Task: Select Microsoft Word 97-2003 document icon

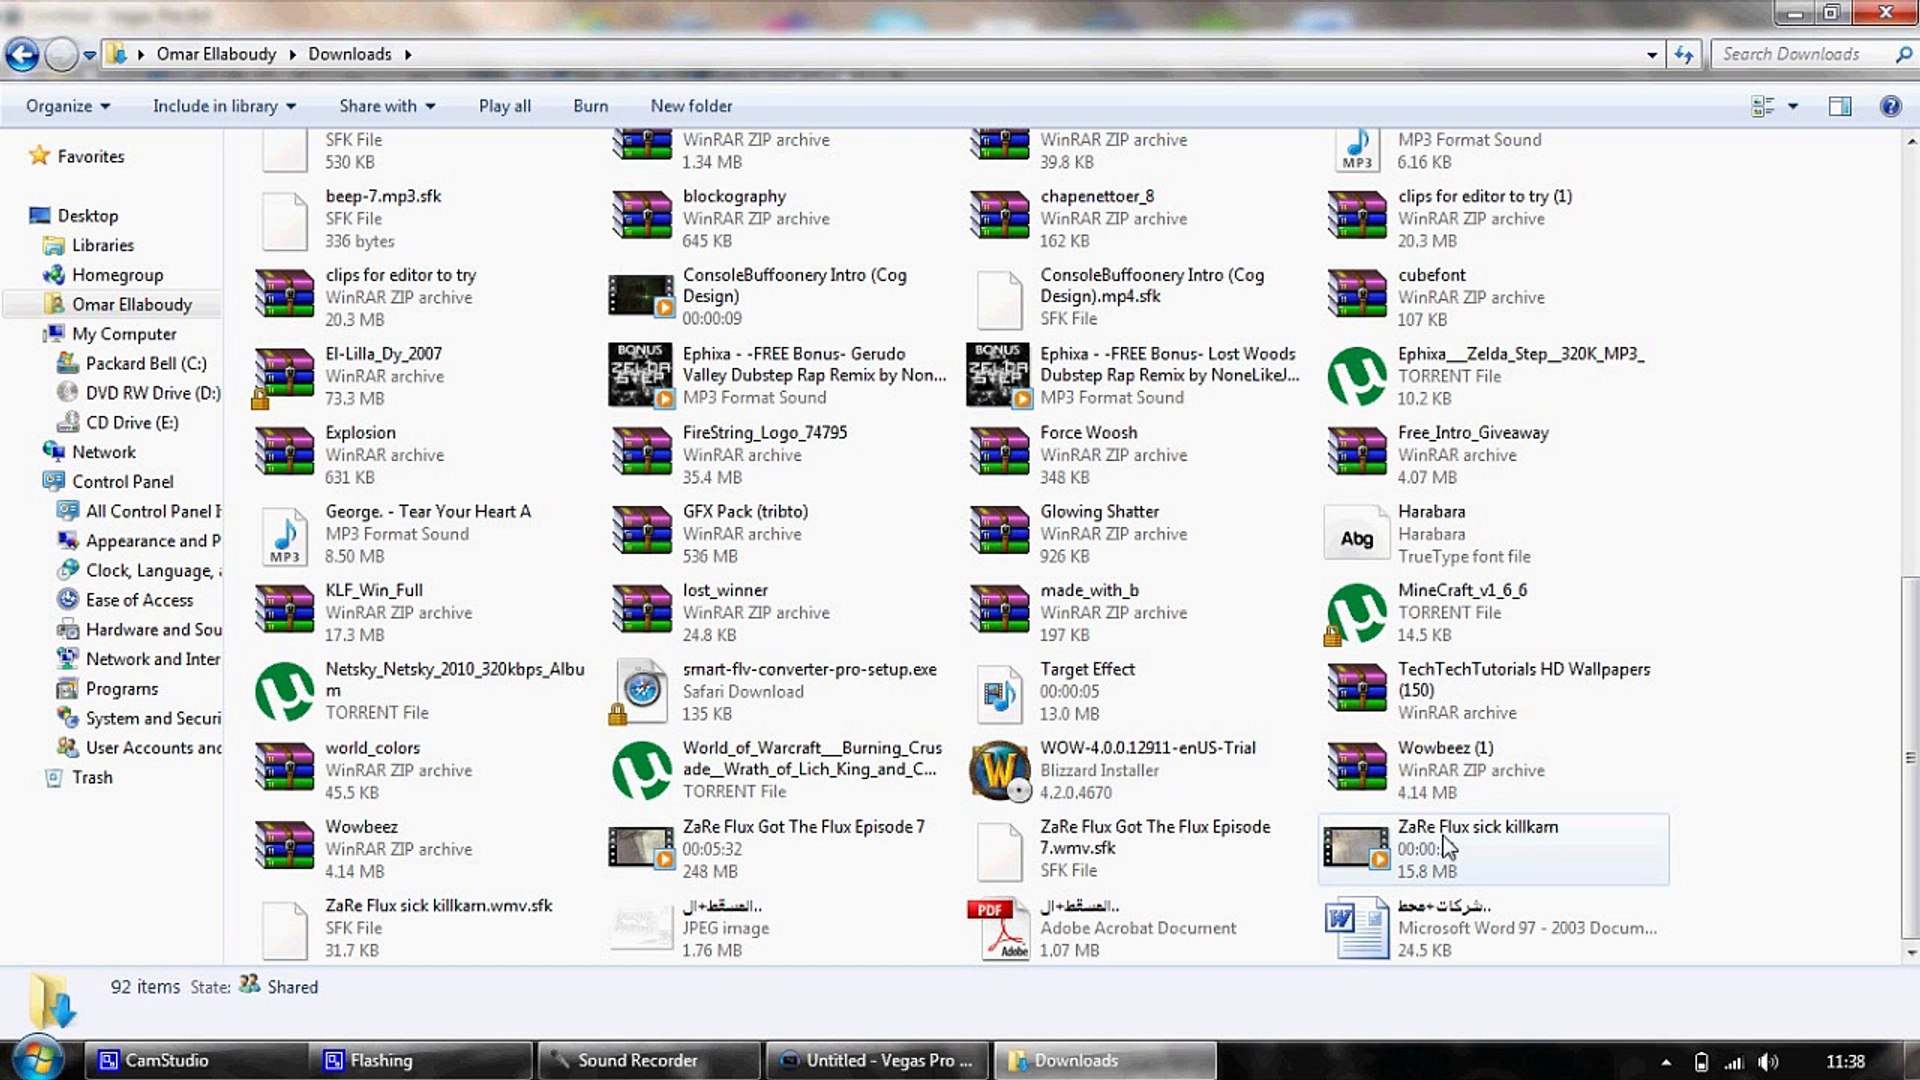Action: click(1357, 928)
